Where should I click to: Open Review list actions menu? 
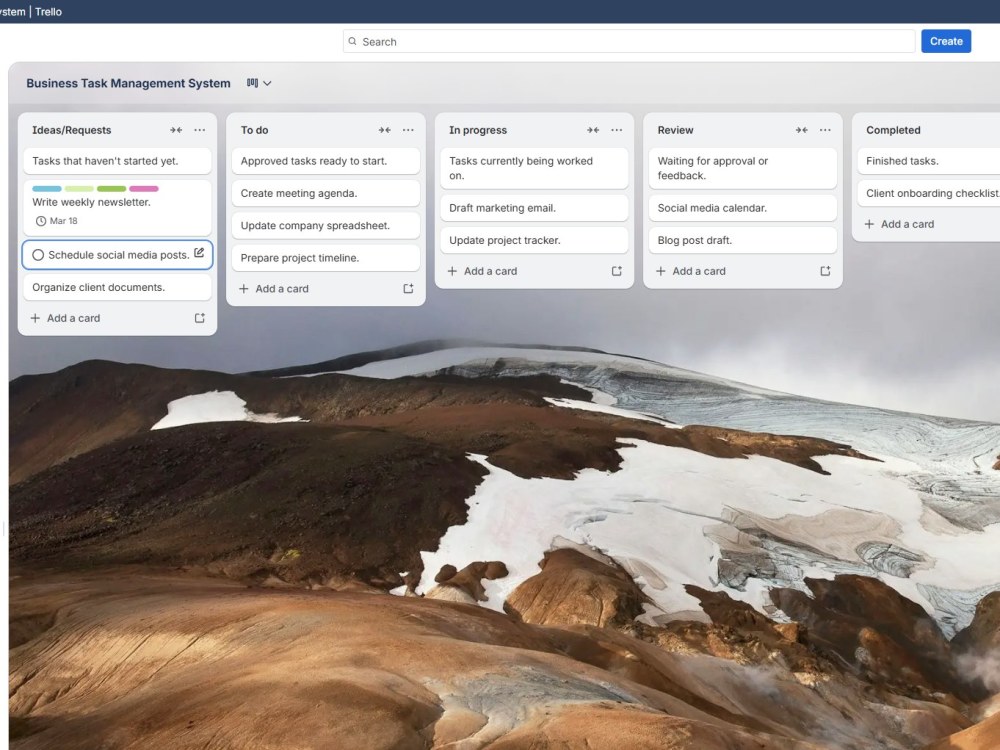(825, 130)
